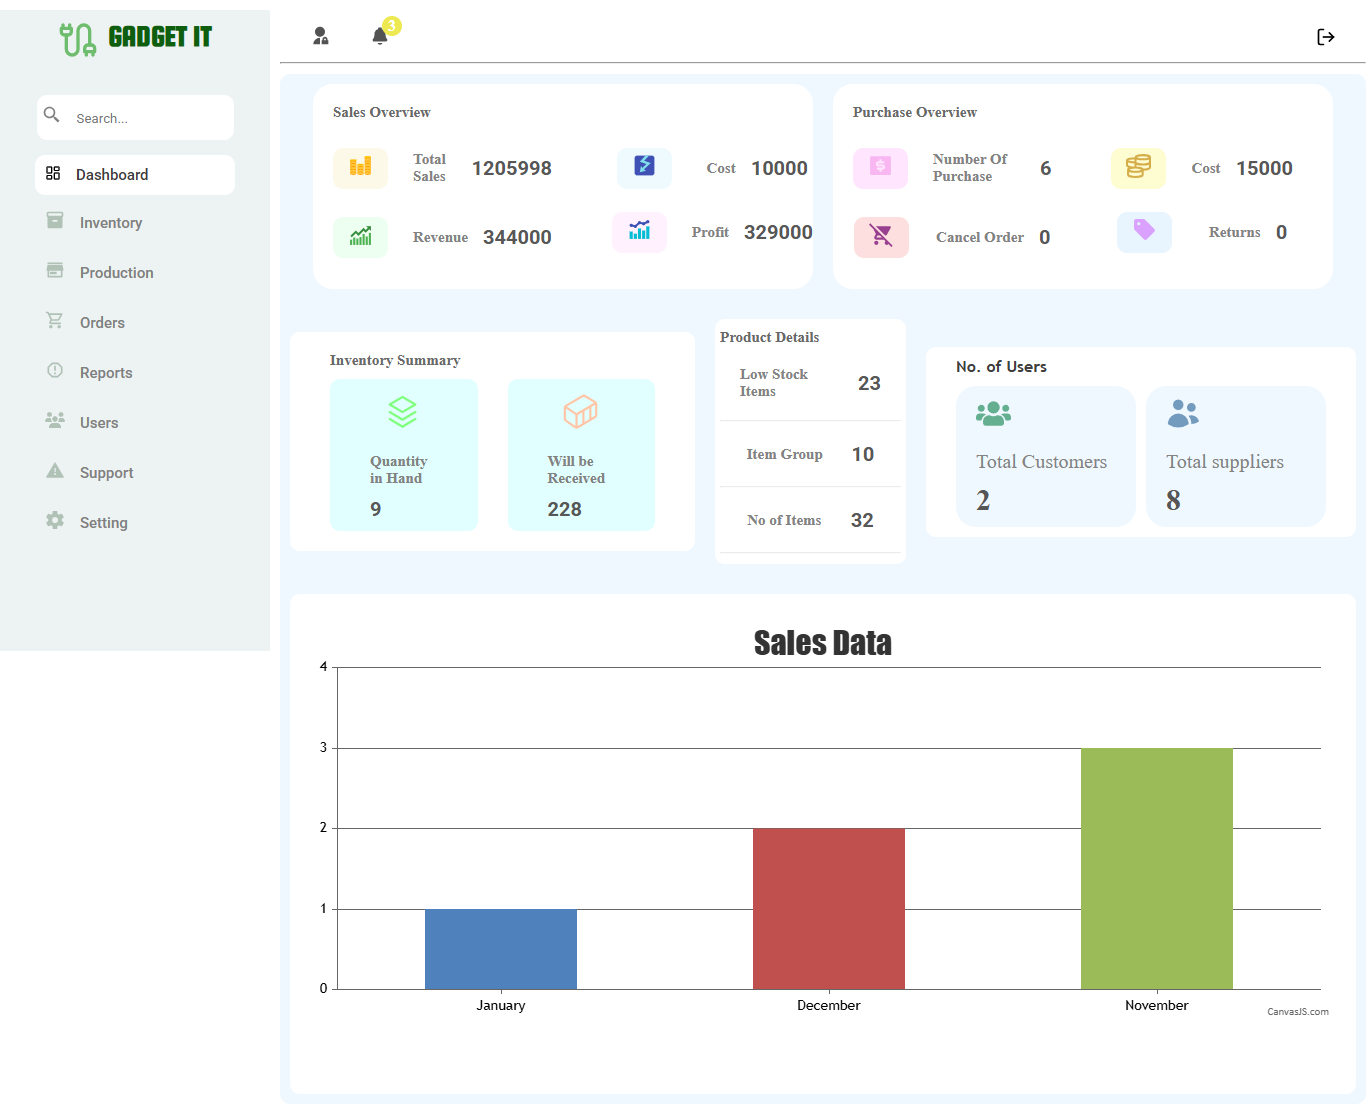
Task: Click the Total Customers group icon
Action: tap(993, 413)
